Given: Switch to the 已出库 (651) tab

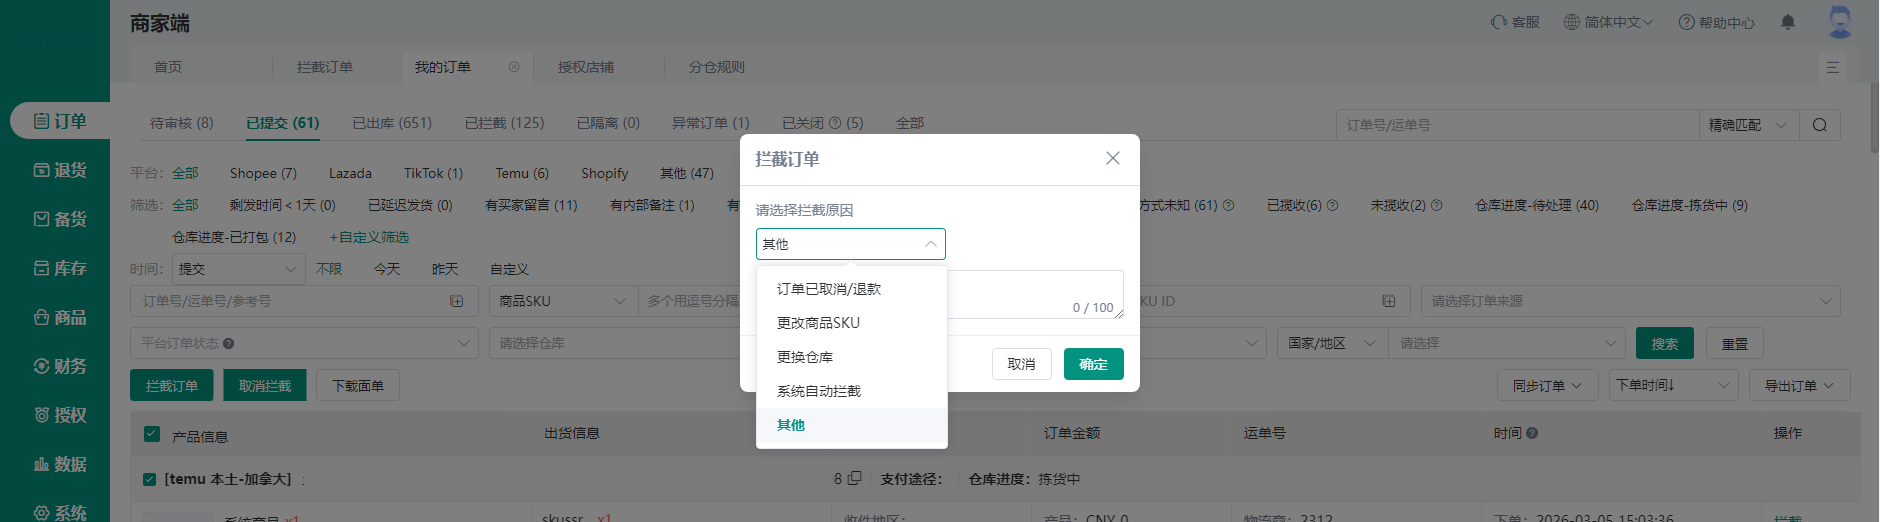Looking at the screenshot, I should (392, 123).
